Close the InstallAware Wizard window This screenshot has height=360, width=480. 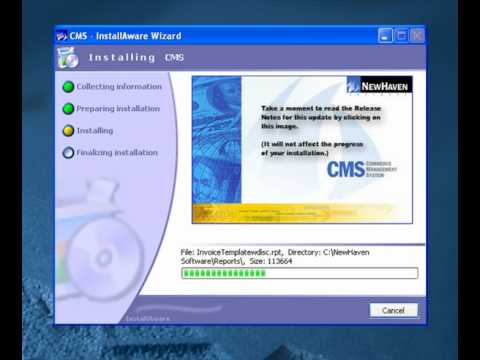tap(417, 35)
